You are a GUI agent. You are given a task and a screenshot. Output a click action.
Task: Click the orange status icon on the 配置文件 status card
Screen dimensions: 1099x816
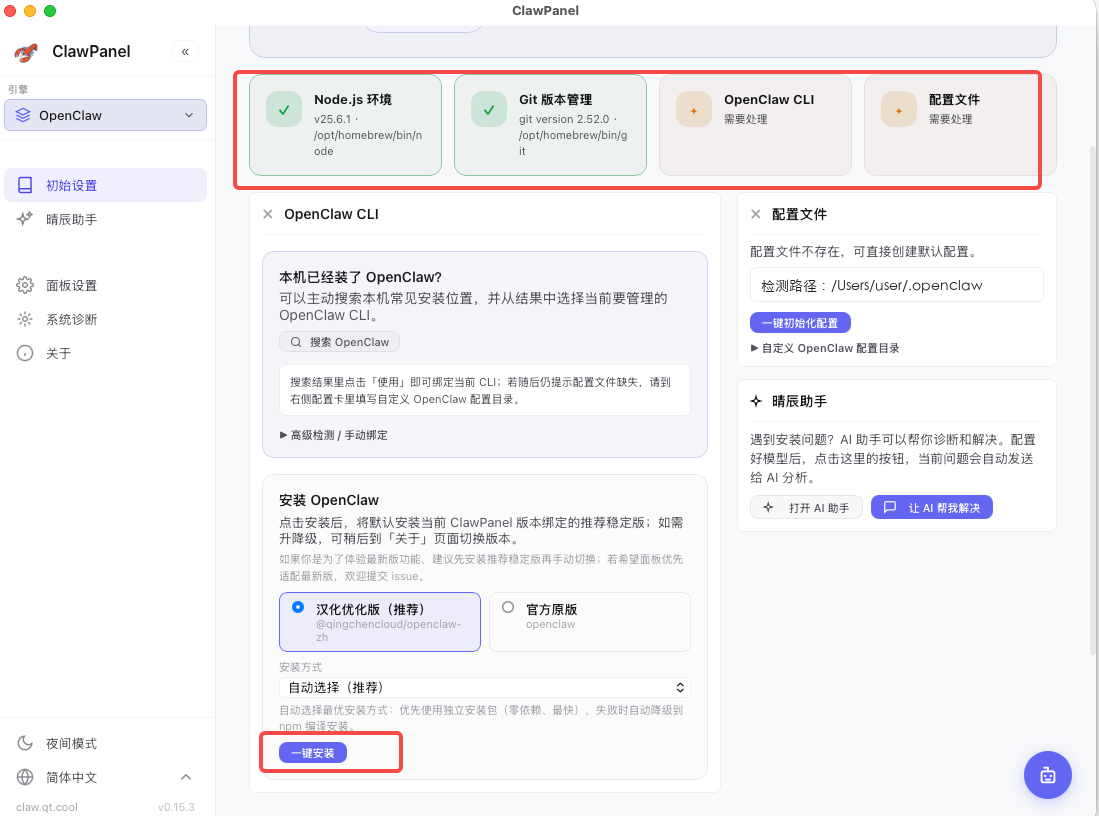(x=899, y=110)
